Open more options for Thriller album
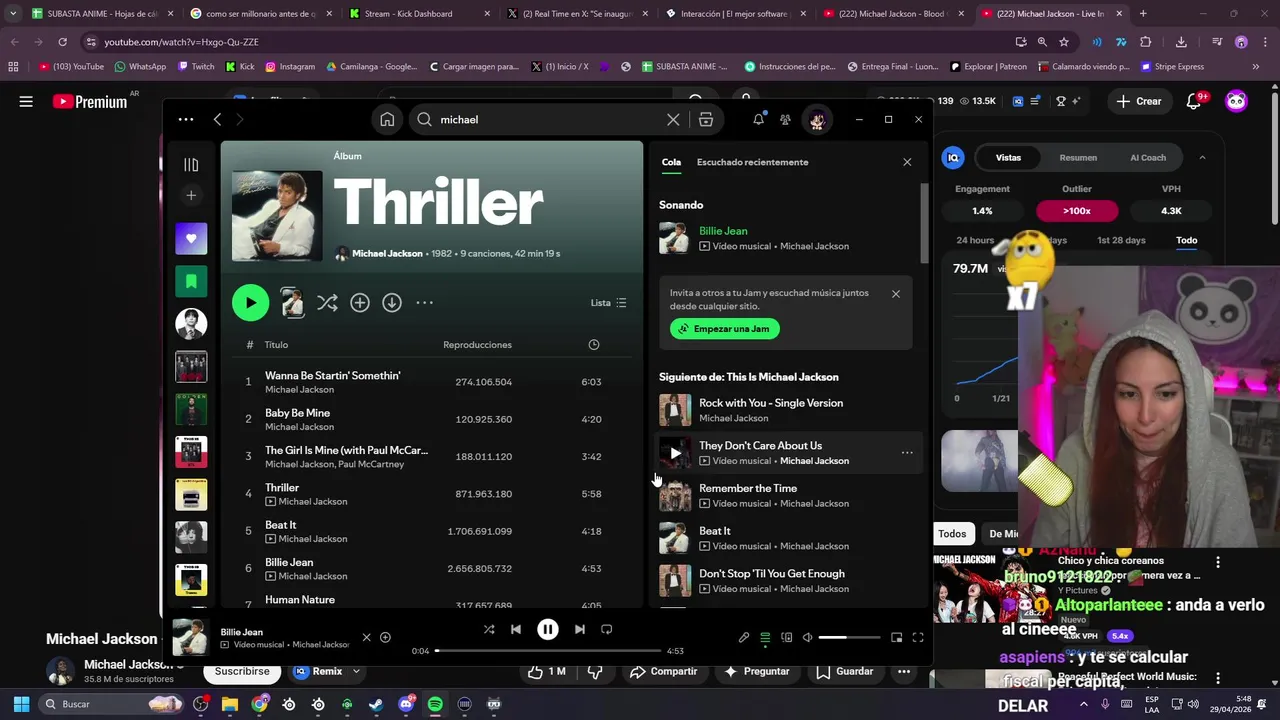This screenshot has height=720, width=1280. [424, 303]
